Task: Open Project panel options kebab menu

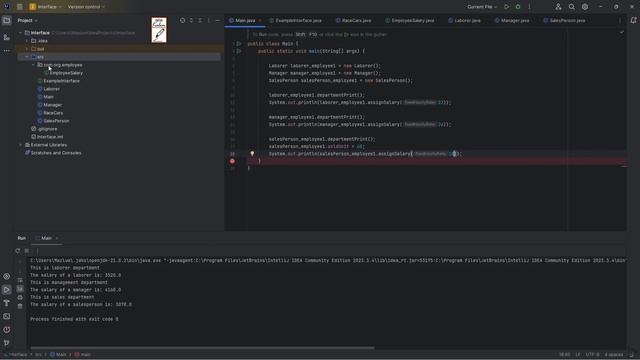Action: (209, 20)
